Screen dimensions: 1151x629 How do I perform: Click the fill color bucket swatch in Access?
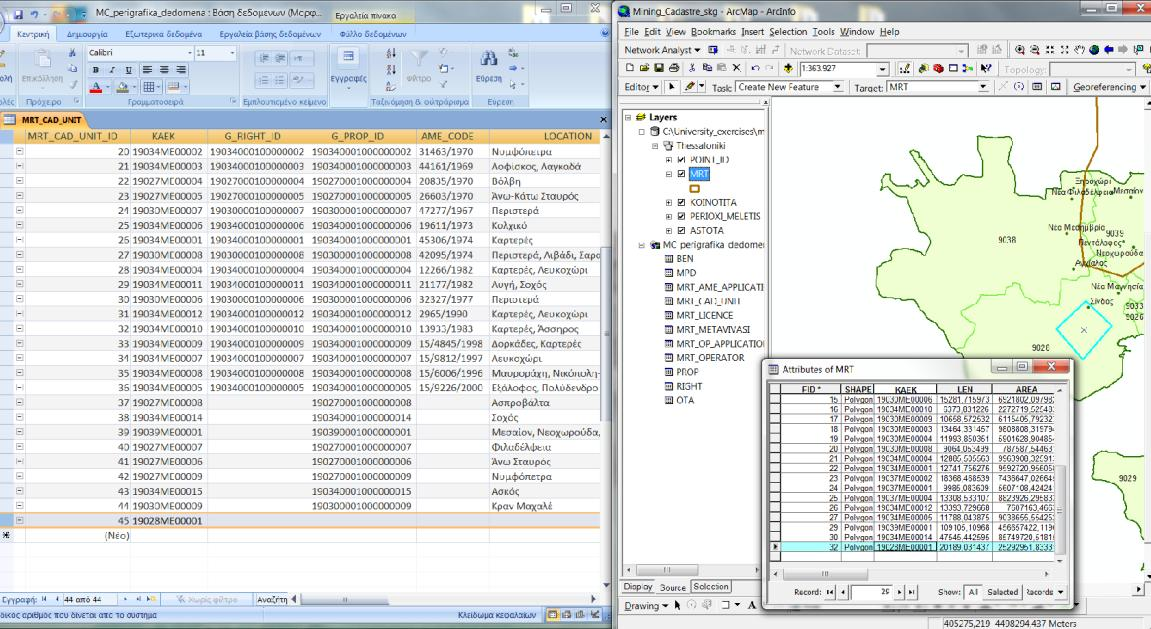click(122, 87)
